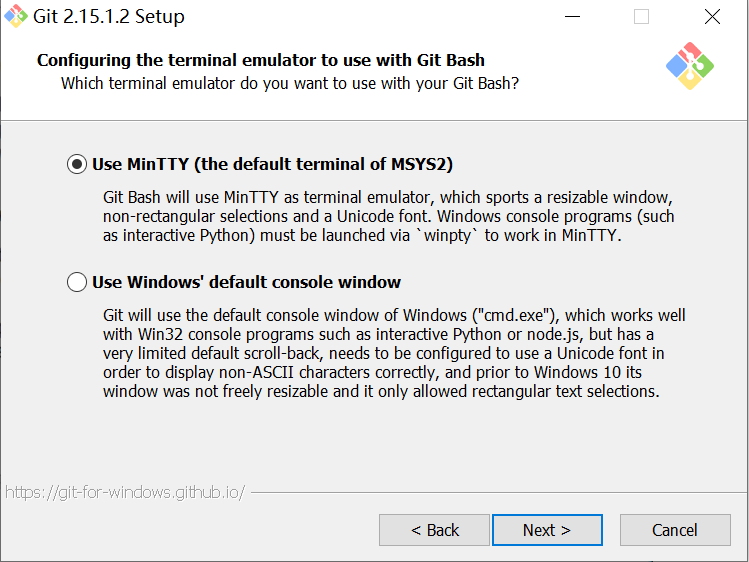Click the winpty mention in MinTTY description
This screenshot has width=749, height=562.
(448, 235)
